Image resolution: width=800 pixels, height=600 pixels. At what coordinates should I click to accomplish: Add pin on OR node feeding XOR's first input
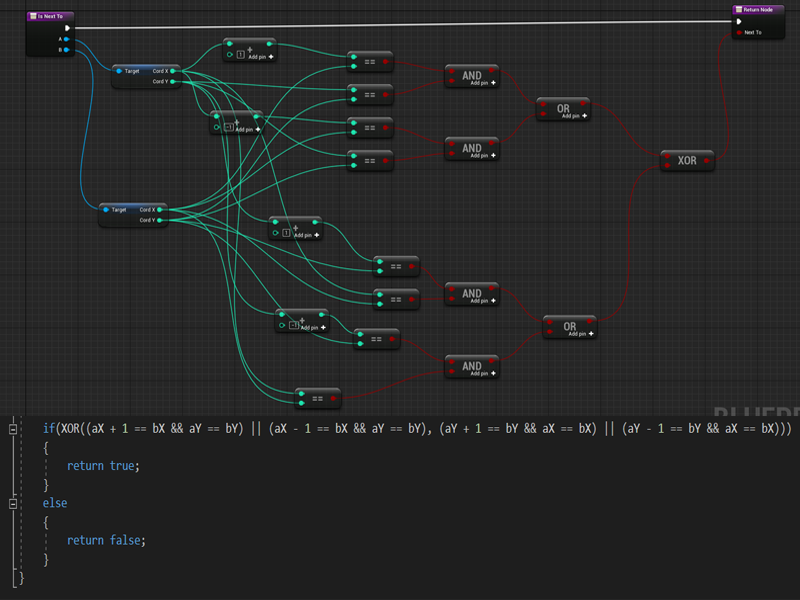tap(574, 116)
